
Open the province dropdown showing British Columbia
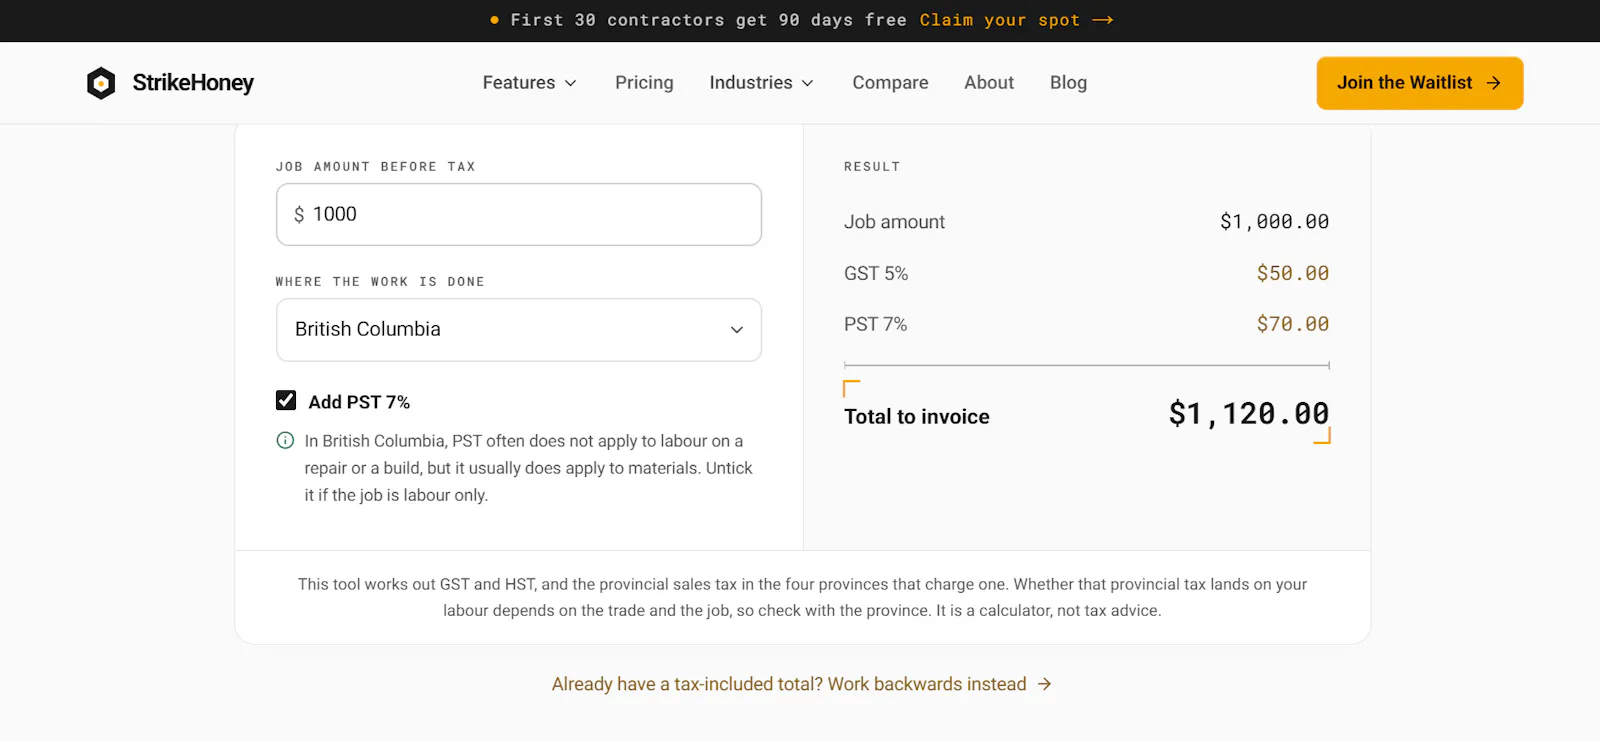point(519,330)
